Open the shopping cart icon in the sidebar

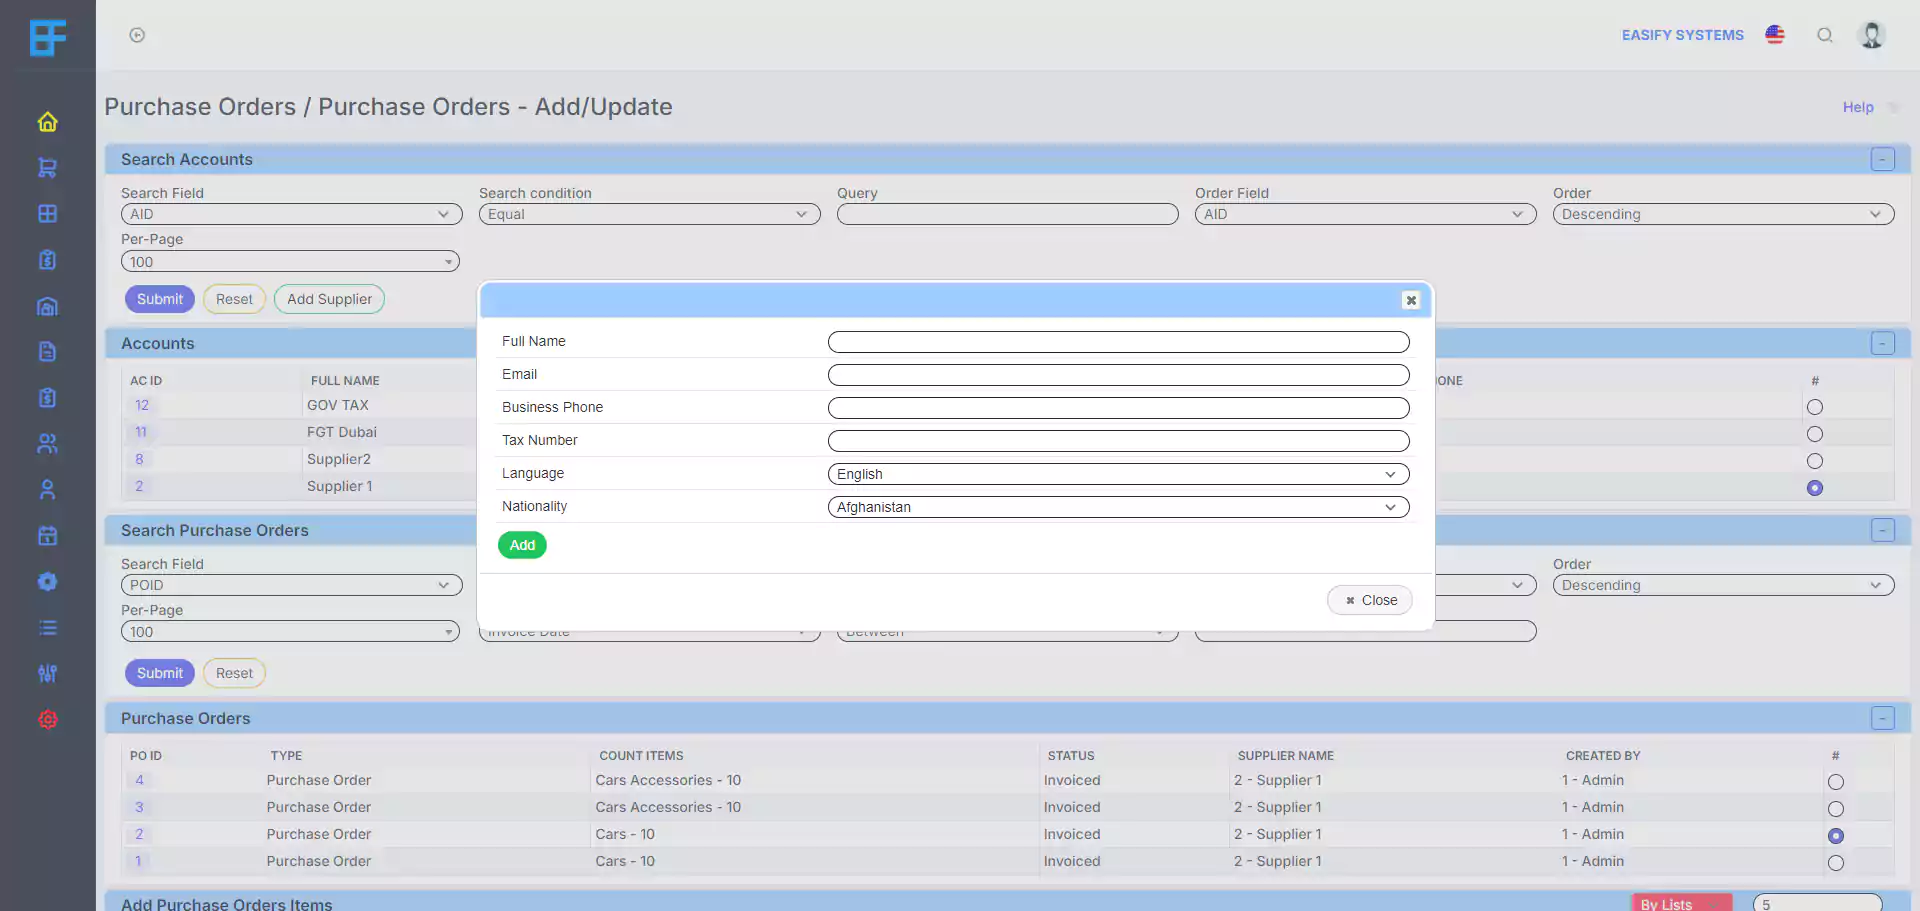pos(47,168)
